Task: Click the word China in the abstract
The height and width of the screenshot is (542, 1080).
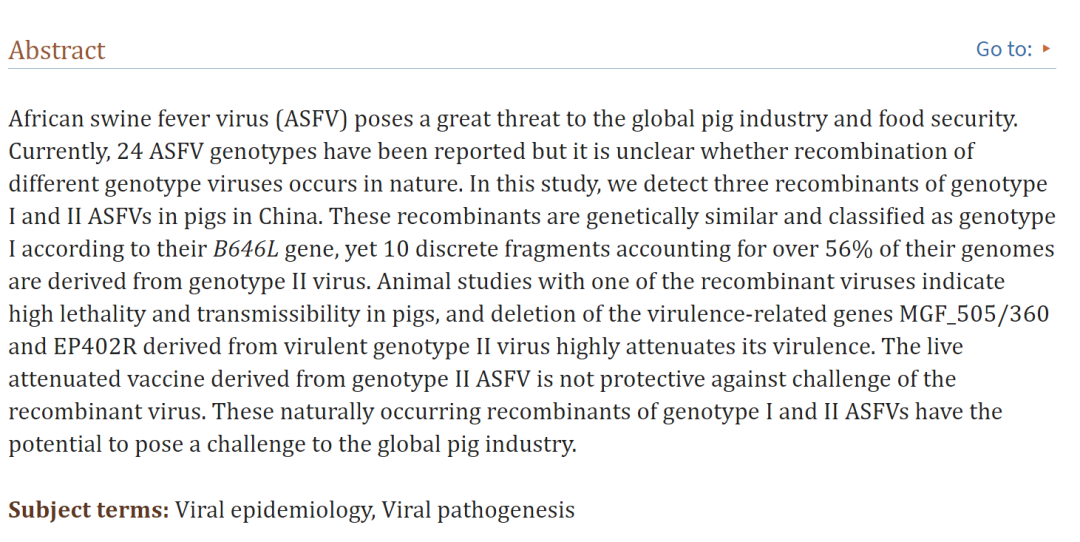Action: [290, 216]
